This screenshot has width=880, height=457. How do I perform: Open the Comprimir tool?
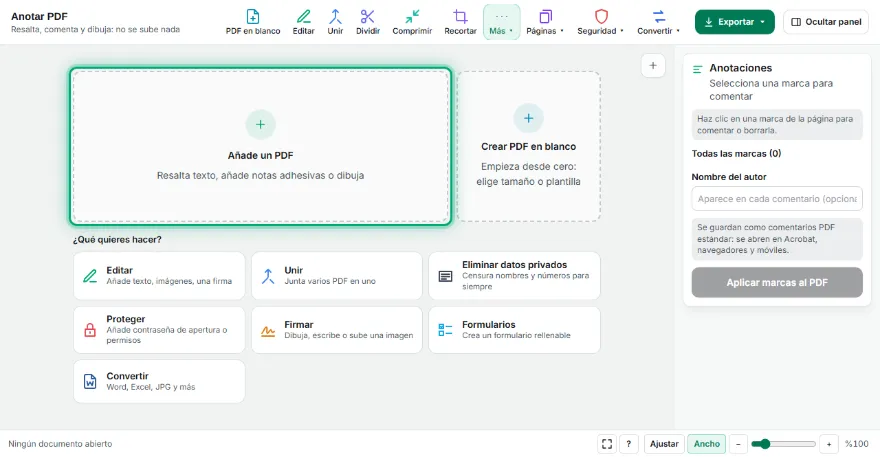[x=412, y=22]
